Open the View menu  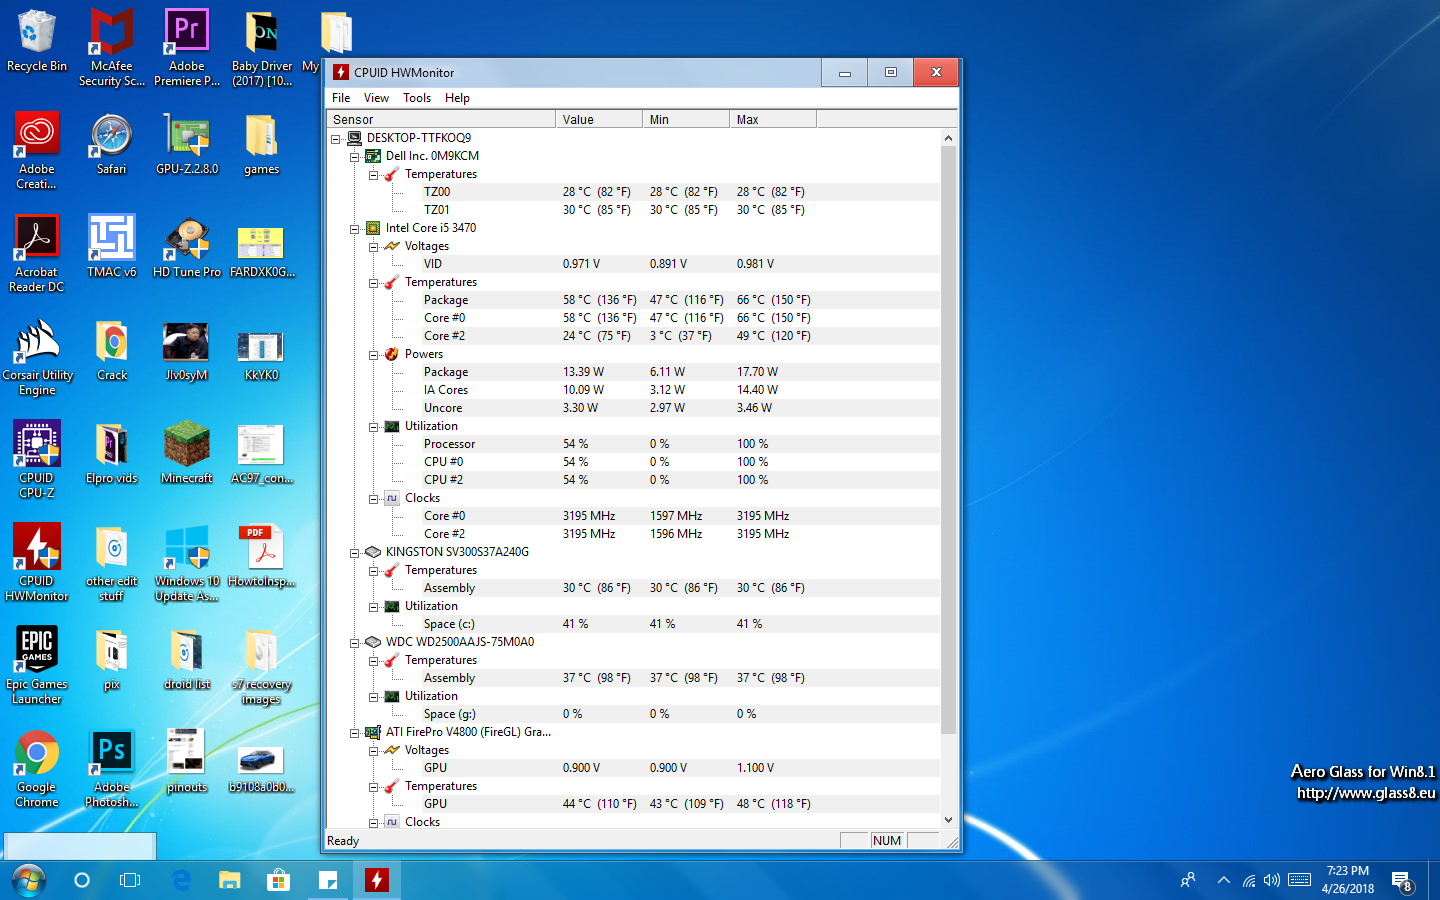(376, 98)
